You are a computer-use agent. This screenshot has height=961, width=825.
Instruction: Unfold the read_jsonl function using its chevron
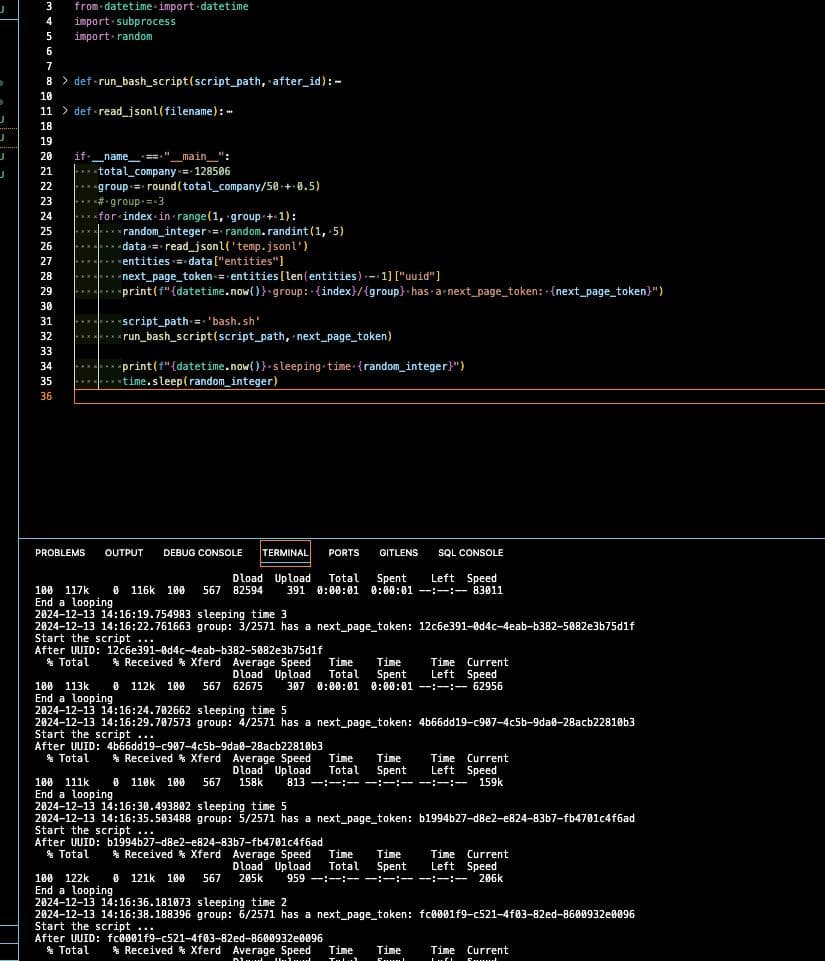coord(65,111)
